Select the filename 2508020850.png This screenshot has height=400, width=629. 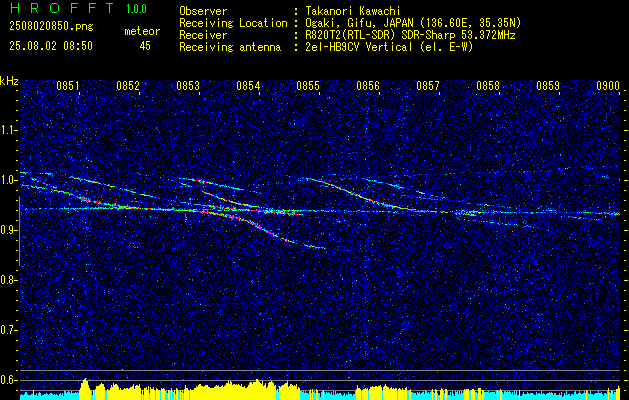51,26
